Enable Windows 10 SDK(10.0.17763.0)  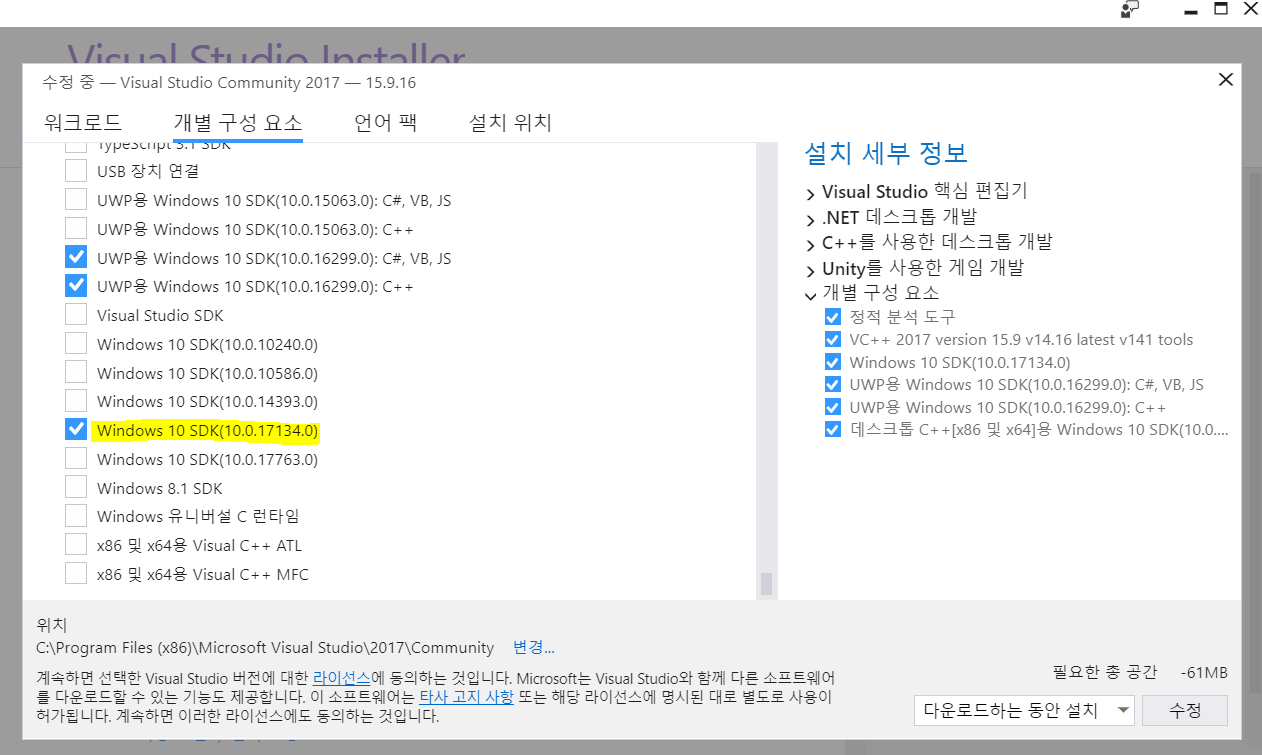point(76,459)
